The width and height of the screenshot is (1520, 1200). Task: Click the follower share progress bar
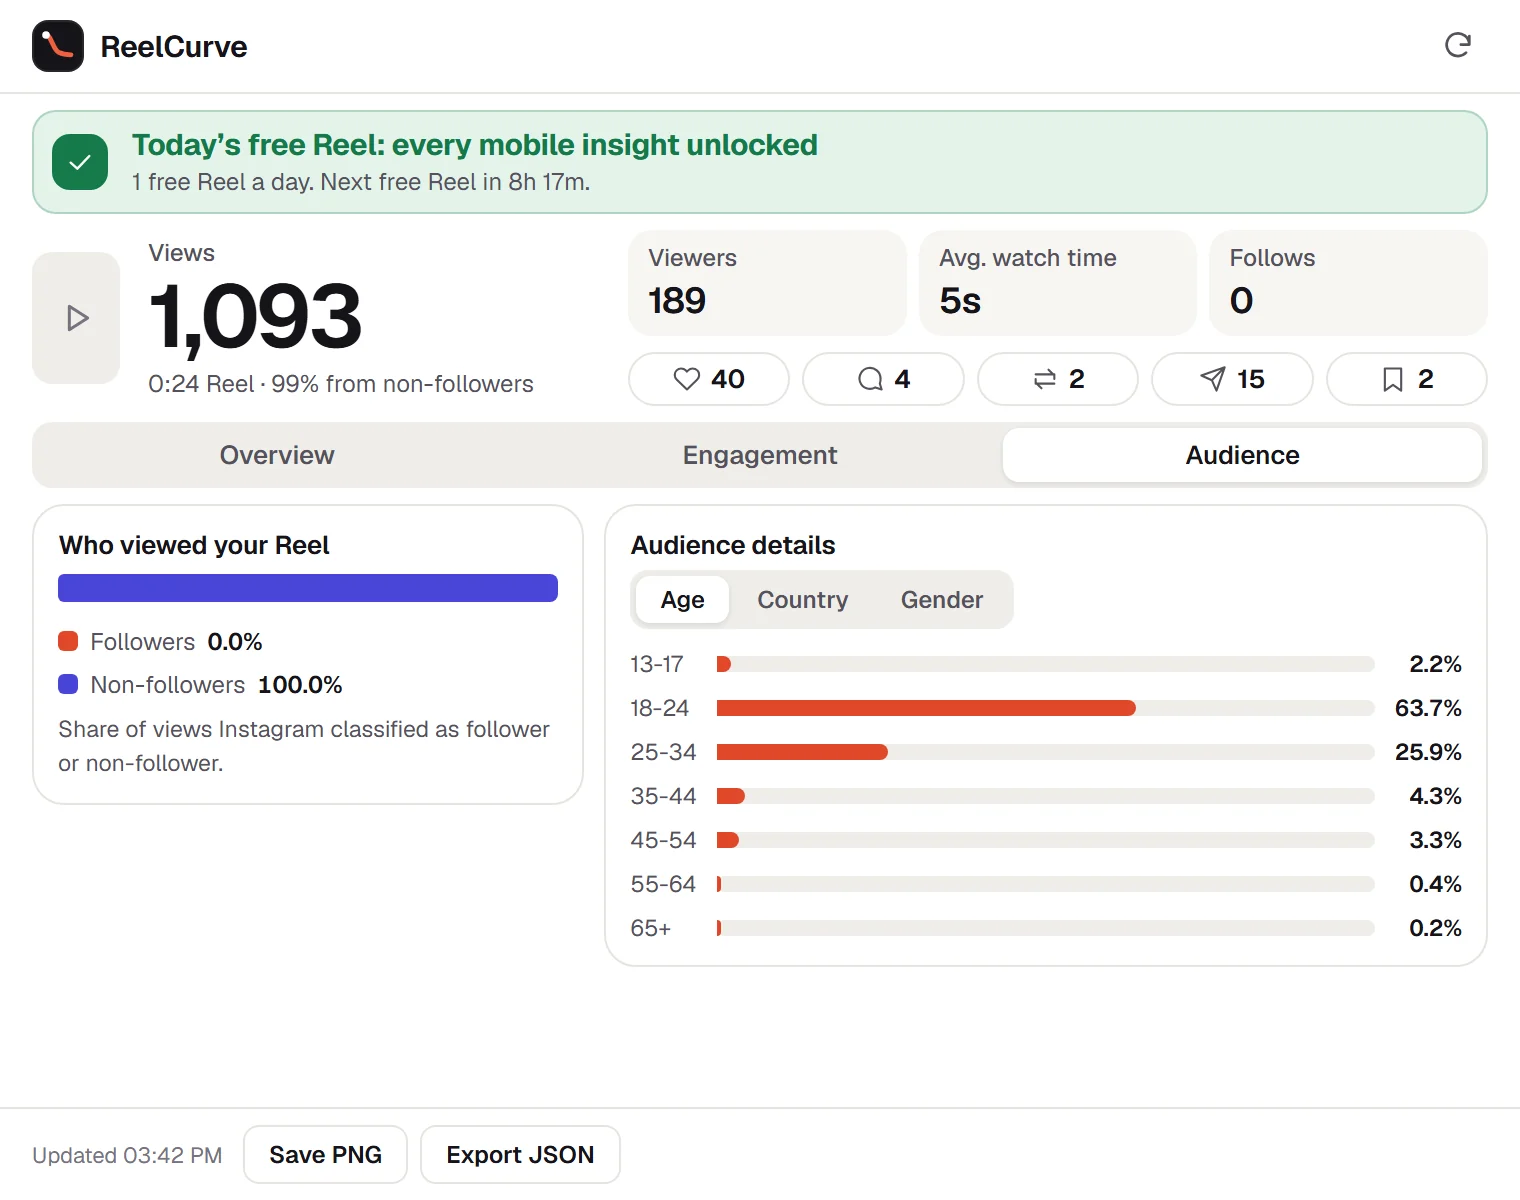click(308, 588)
